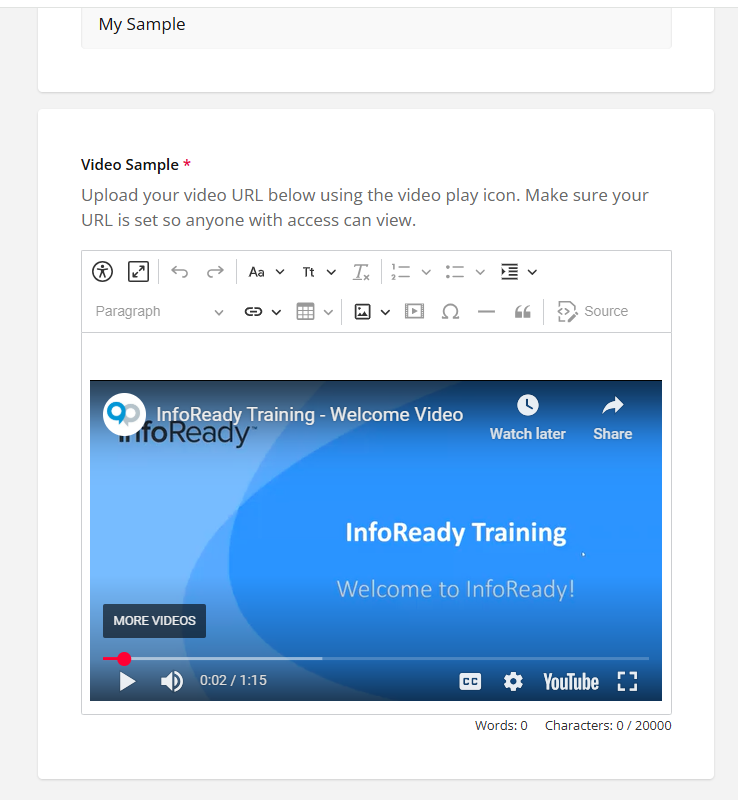Click the Words: 0 counter
Viewport: 738px width, 800px height.
tap(501, 726)
